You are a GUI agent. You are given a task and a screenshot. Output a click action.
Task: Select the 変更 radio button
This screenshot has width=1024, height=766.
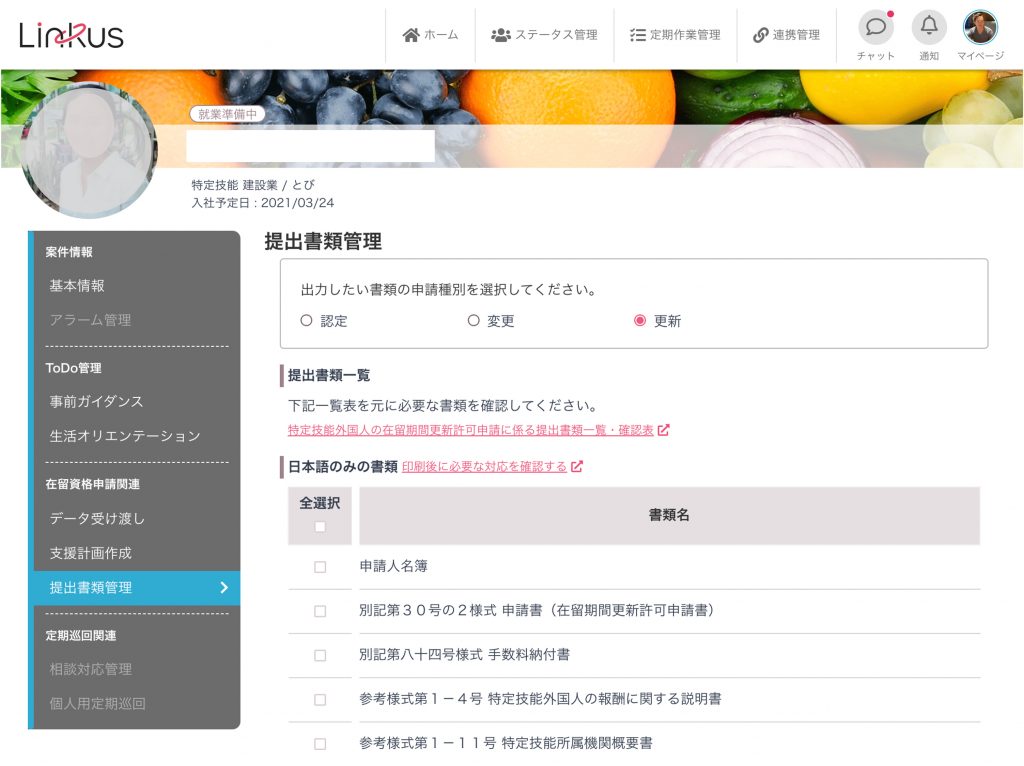(474, 321)
